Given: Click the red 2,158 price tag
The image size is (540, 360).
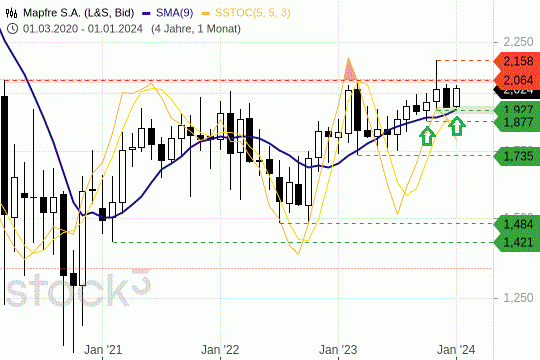Looking at the screenshot, I should click(517, 62).
